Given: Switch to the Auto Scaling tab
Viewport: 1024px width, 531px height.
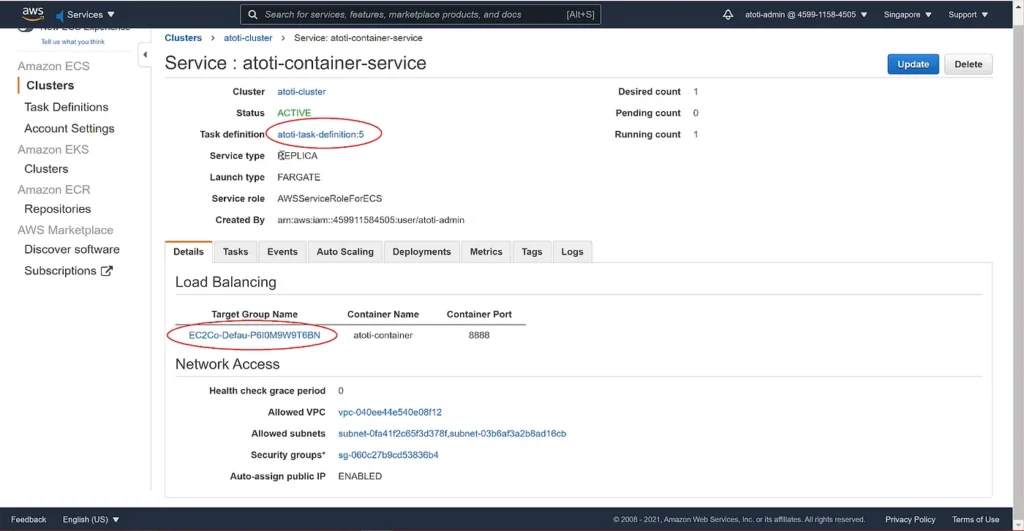Looking at the screenshot, I should tap(345, 251).
